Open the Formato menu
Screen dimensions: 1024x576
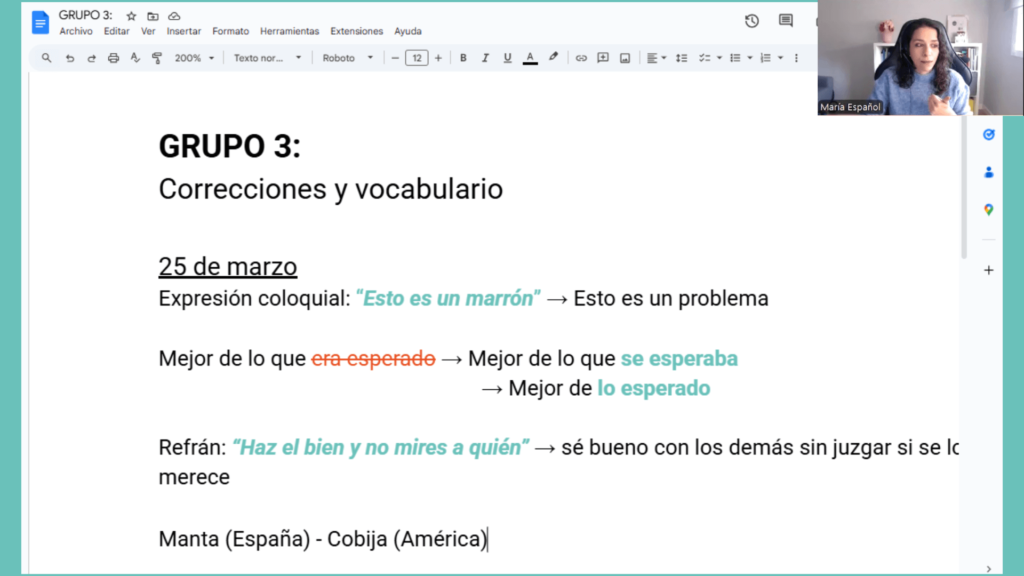(x=230, y=31)
